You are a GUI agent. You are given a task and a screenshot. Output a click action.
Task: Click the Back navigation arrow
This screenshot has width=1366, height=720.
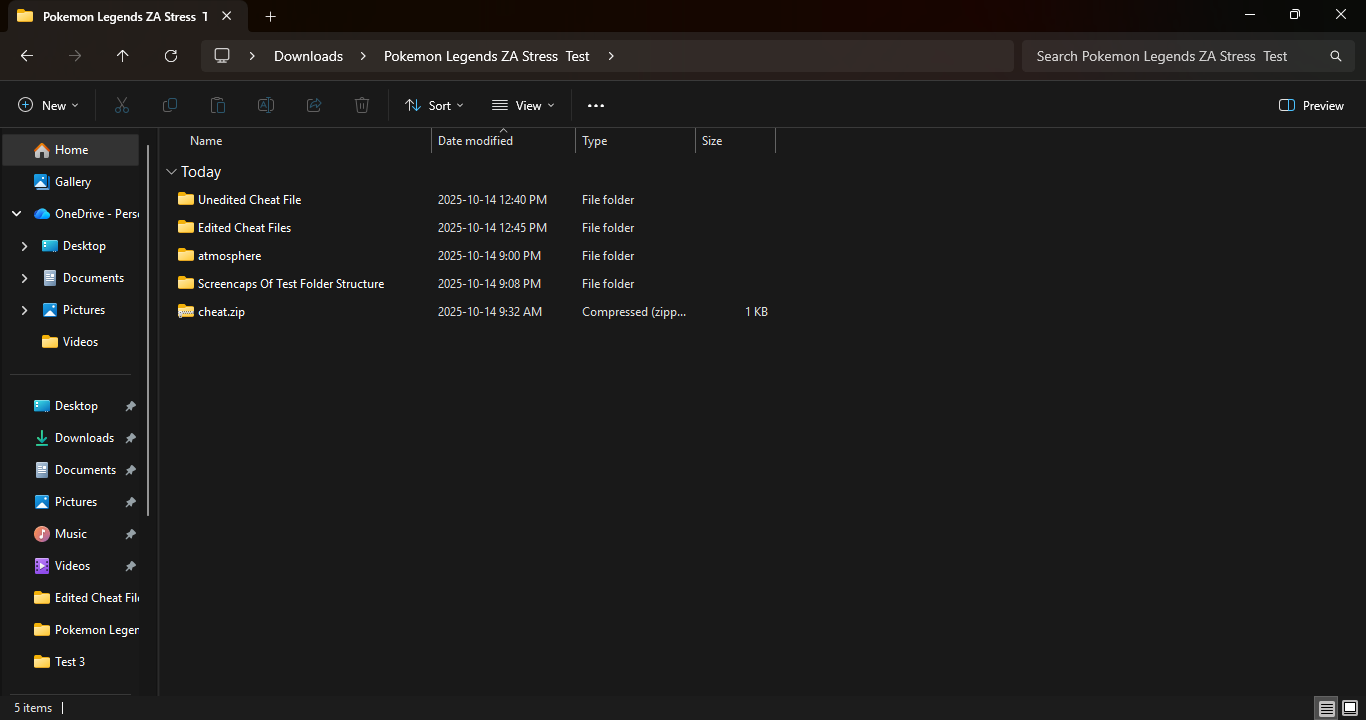pos(27,56)
